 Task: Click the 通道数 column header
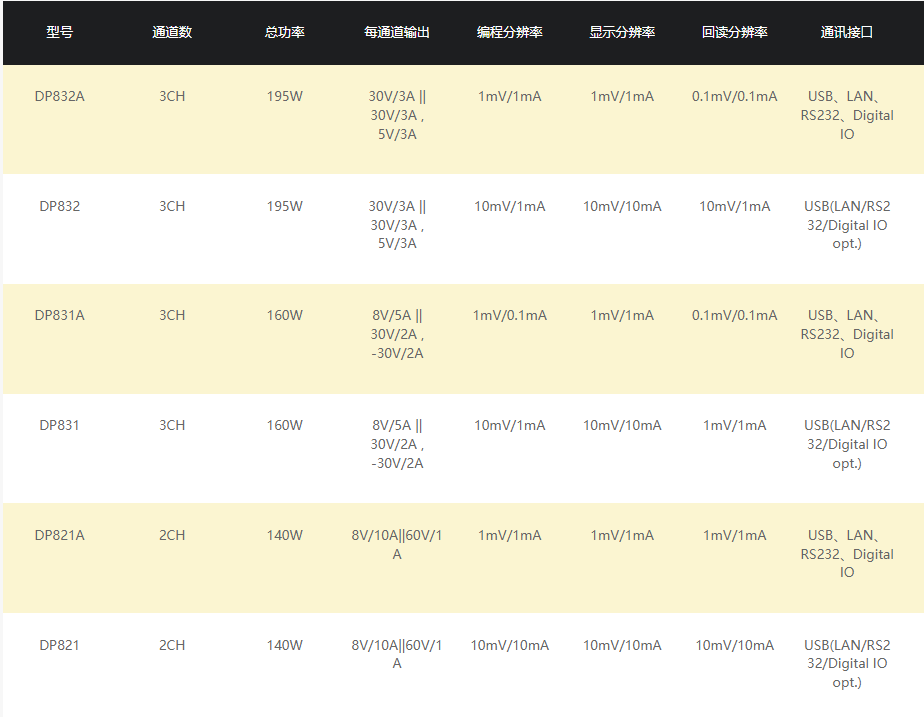click(172, 32)
